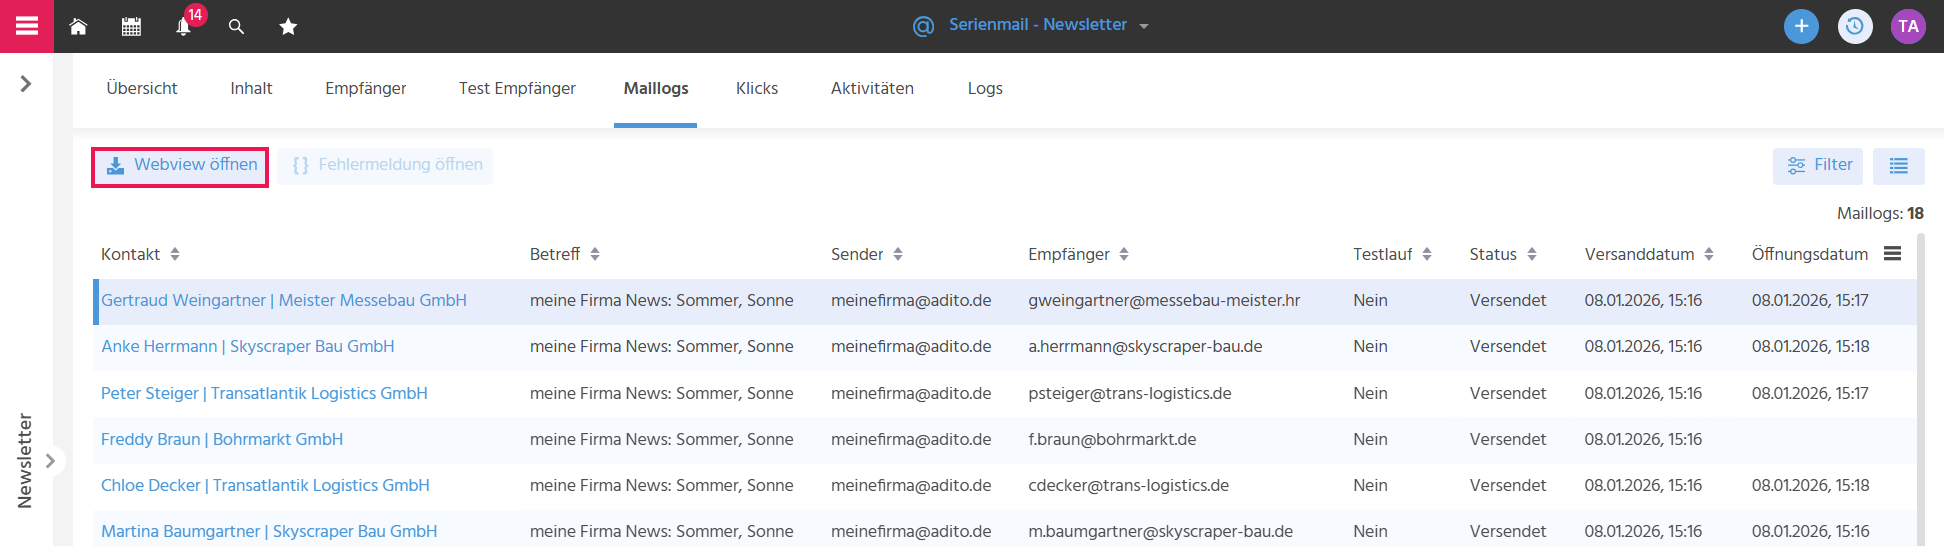Image resolution: width=1944 pixels, height=546 pixels.
Task: Click the Maillogs: 18 count label
Action: click(x=1880, y=213)
